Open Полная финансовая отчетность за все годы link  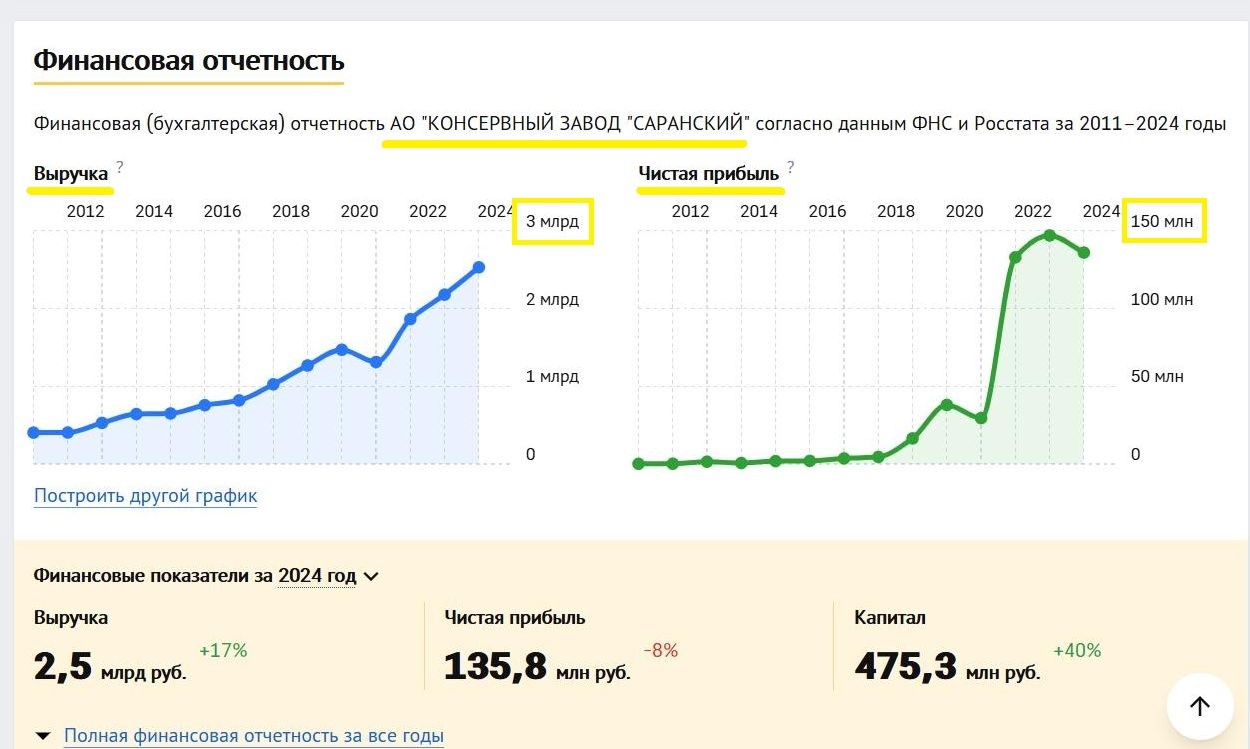click(253, 736)
